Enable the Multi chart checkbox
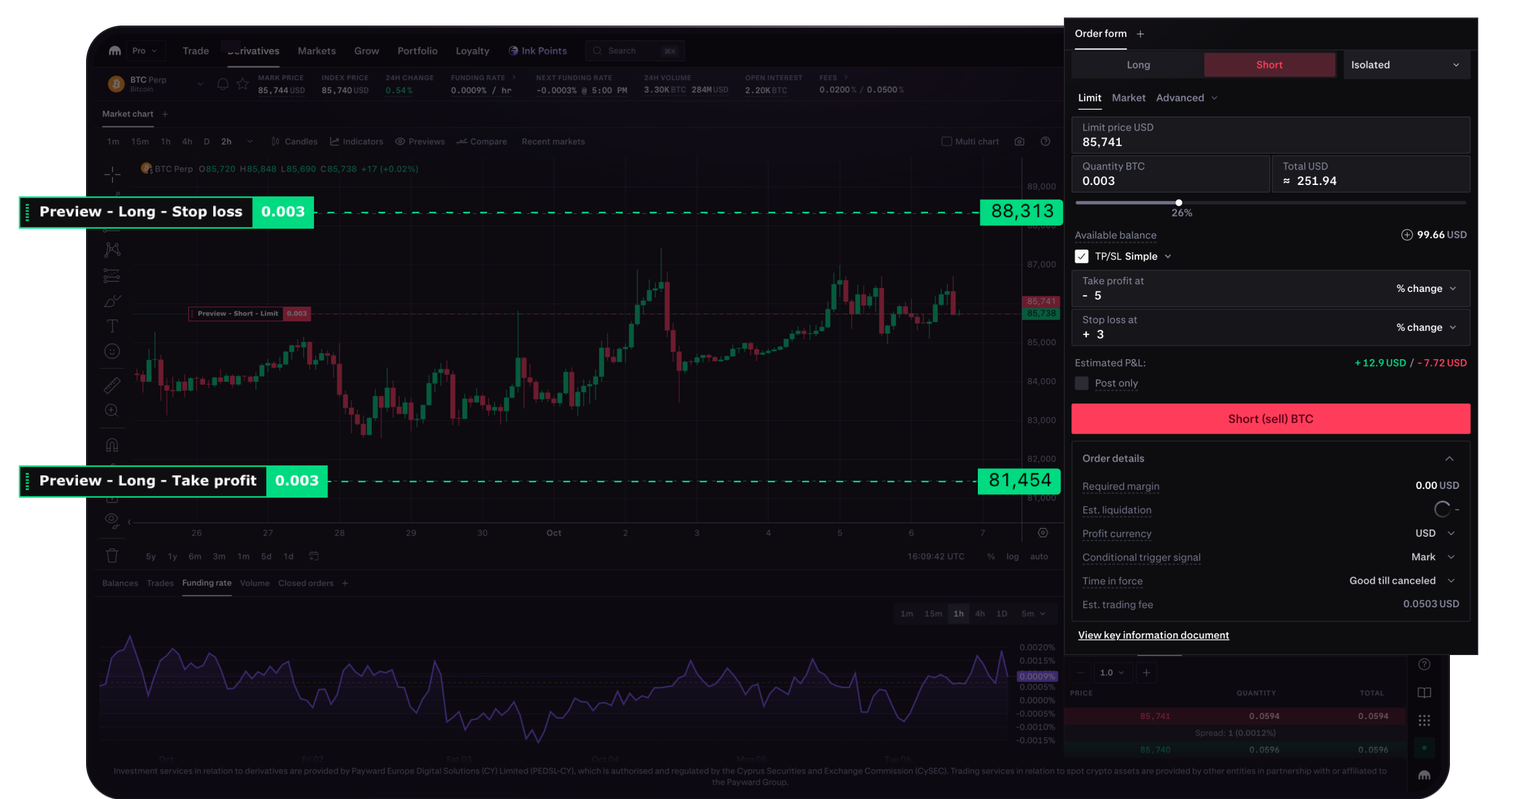 click(x=946, y=142)
